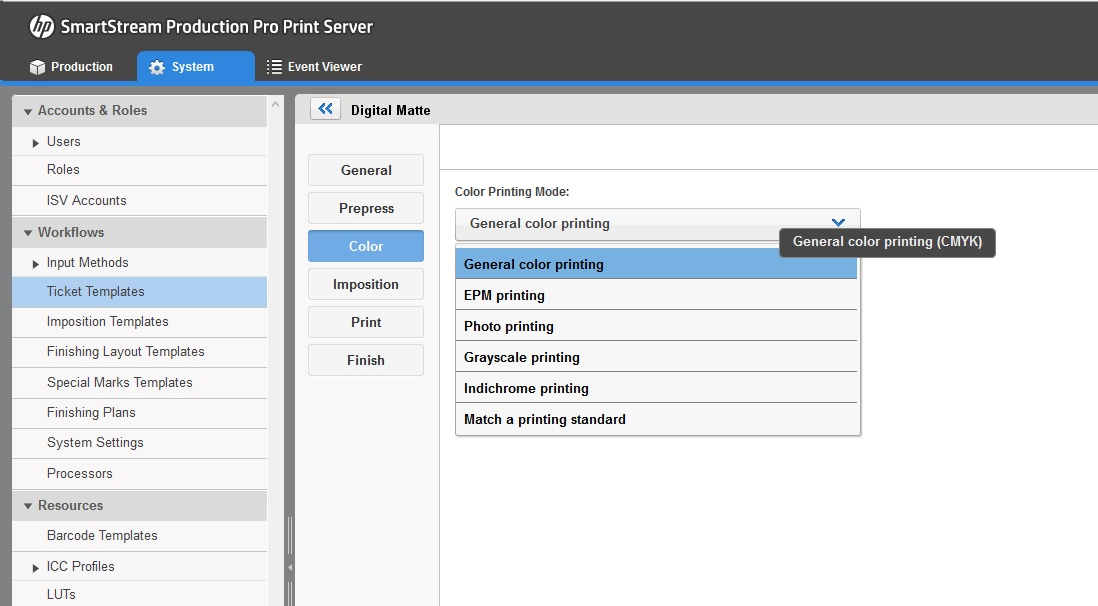The image size is (1098, 606).
Task: Select LUTs under Resources
Action: tap(60, 594)
